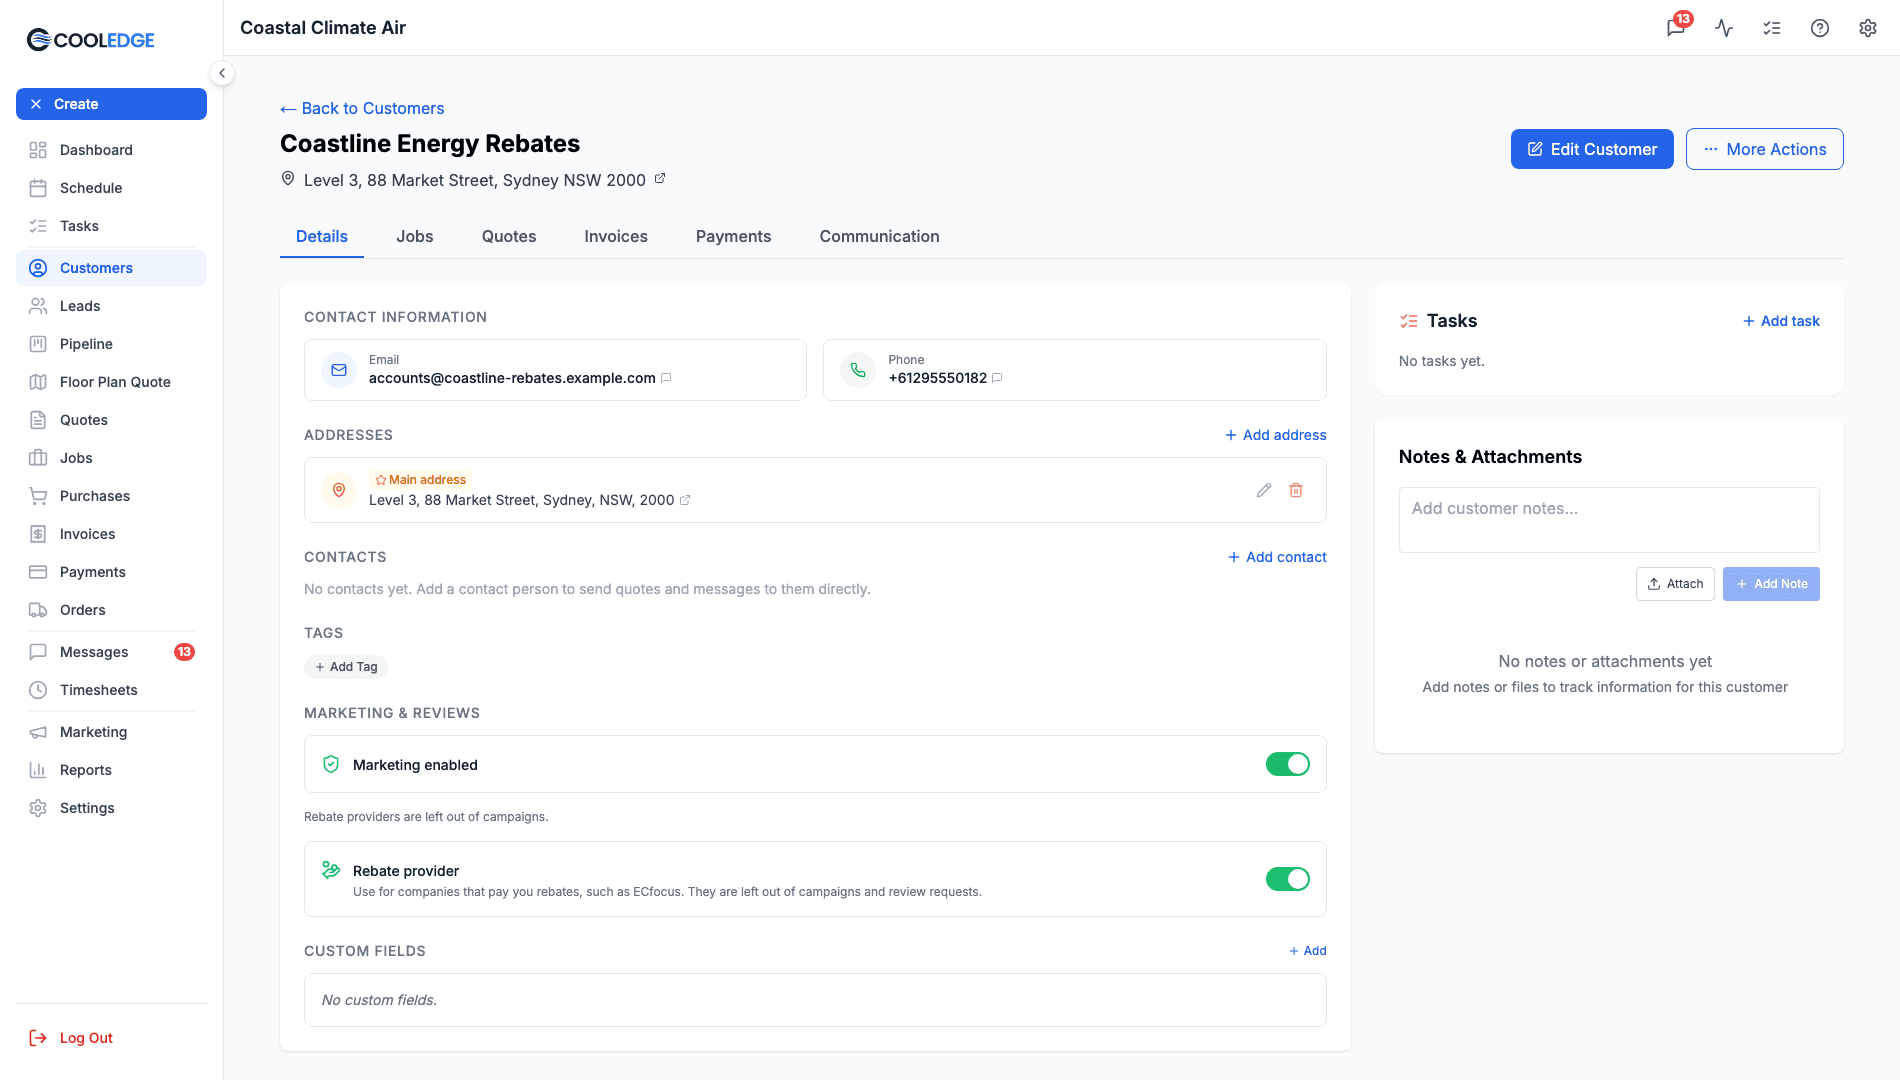Open the activity pulse icon
The image size is (1900, 1080).
tap(1724, 28)
